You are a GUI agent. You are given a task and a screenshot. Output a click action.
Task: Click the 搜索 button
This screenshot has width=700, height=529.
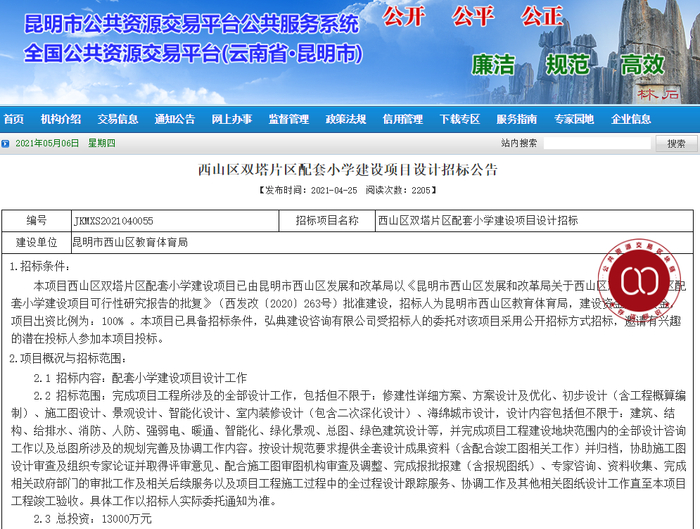676,144
